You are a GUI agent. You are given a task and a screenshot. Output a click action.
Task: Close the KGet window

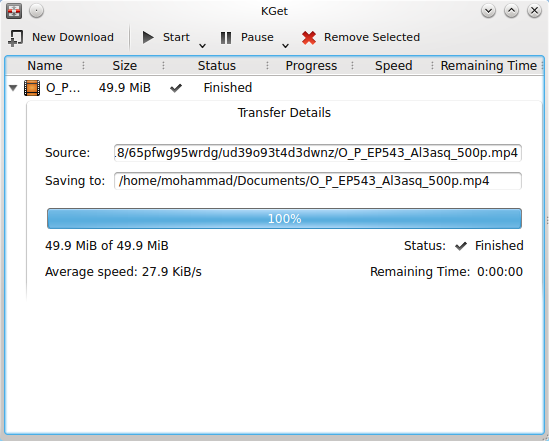(534, 11)
